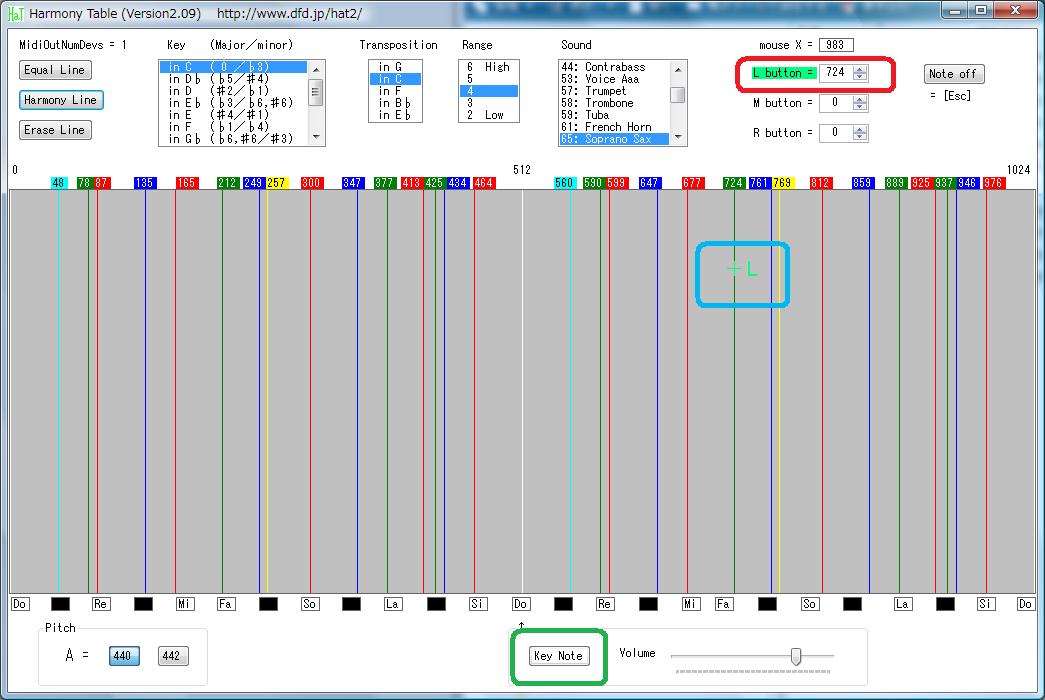Click the red 165 line marker
Viewport: 1045px width, 700px height.
[187, 183]
